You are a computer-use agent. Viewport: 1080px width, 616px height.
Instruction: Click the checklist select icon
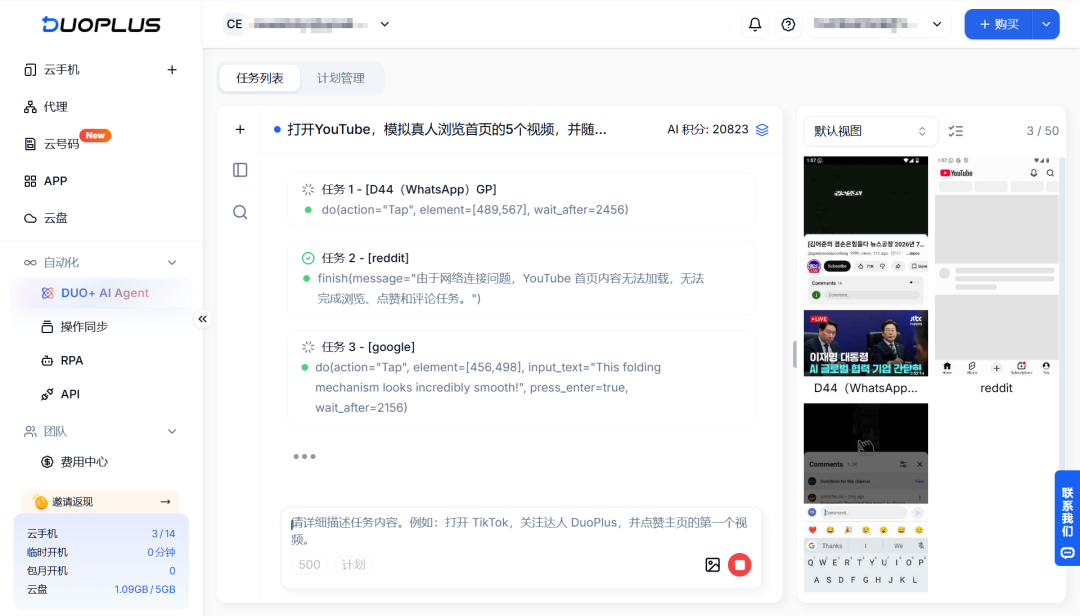coord(955,131)
